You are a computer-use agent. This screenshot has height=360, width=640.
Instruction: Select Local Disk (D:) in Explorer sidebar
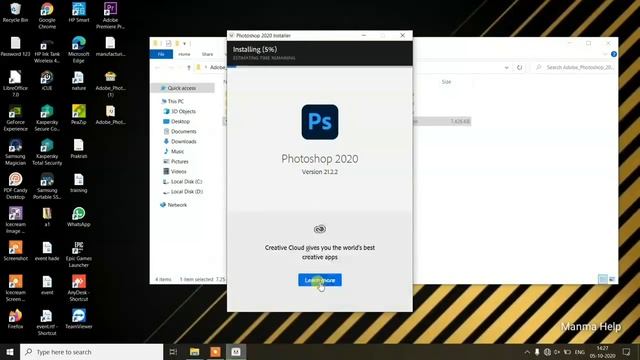click(182, 191)
